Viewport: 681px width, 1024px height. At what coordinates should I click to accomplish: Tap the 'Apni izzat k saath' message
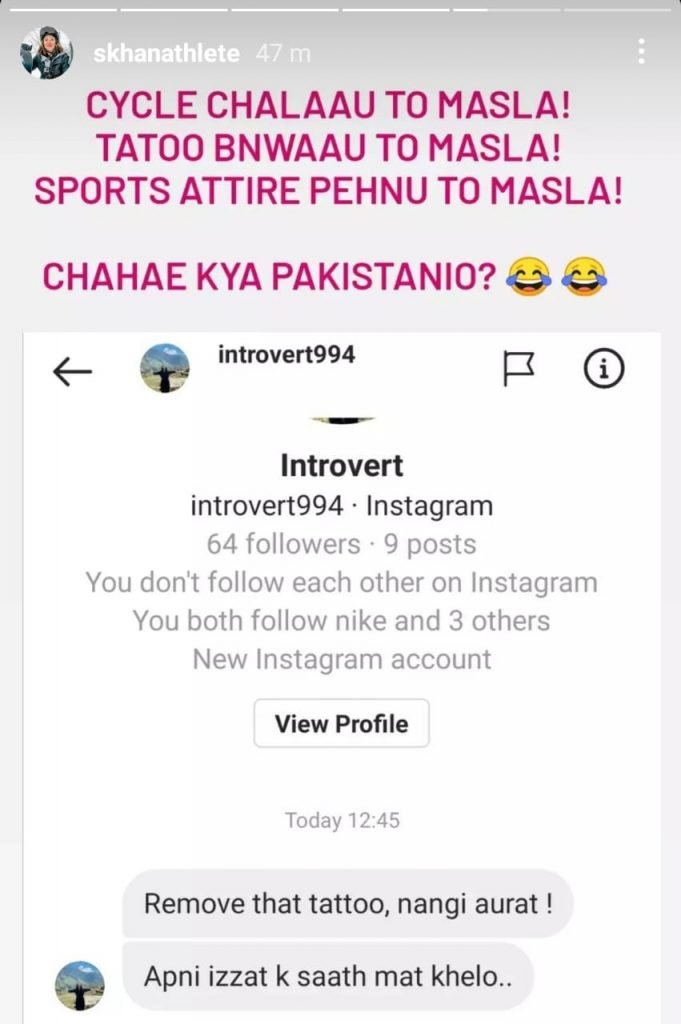click(x=328, y=977)
